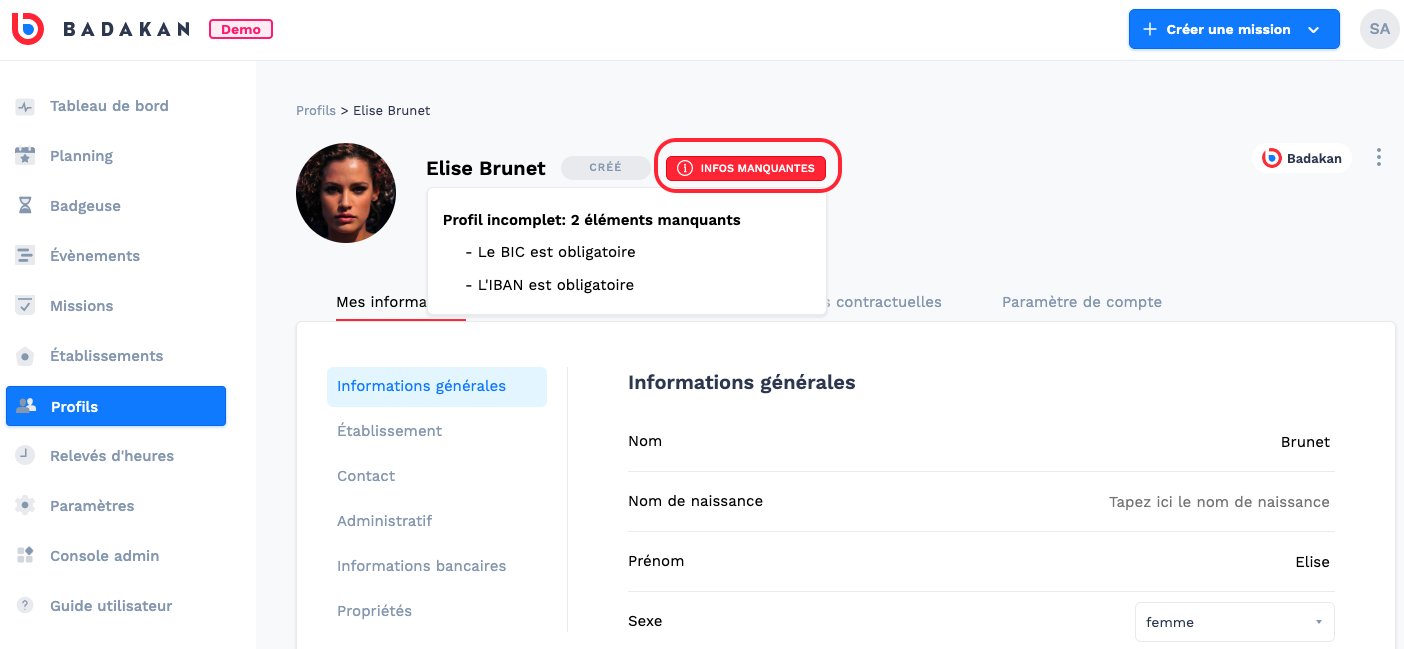Open the Établissements sidebar icon
This screenshot has height=649, width=1404.
pyautogui.click(x=25, y=356)
